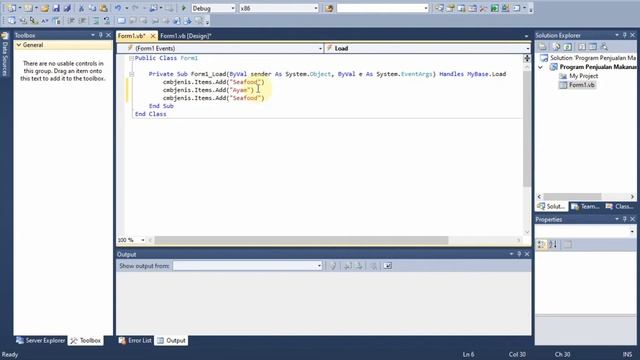640x360 pixels.
Task: Click Show All Files icon in Solution Explorer
Action: 556,47
